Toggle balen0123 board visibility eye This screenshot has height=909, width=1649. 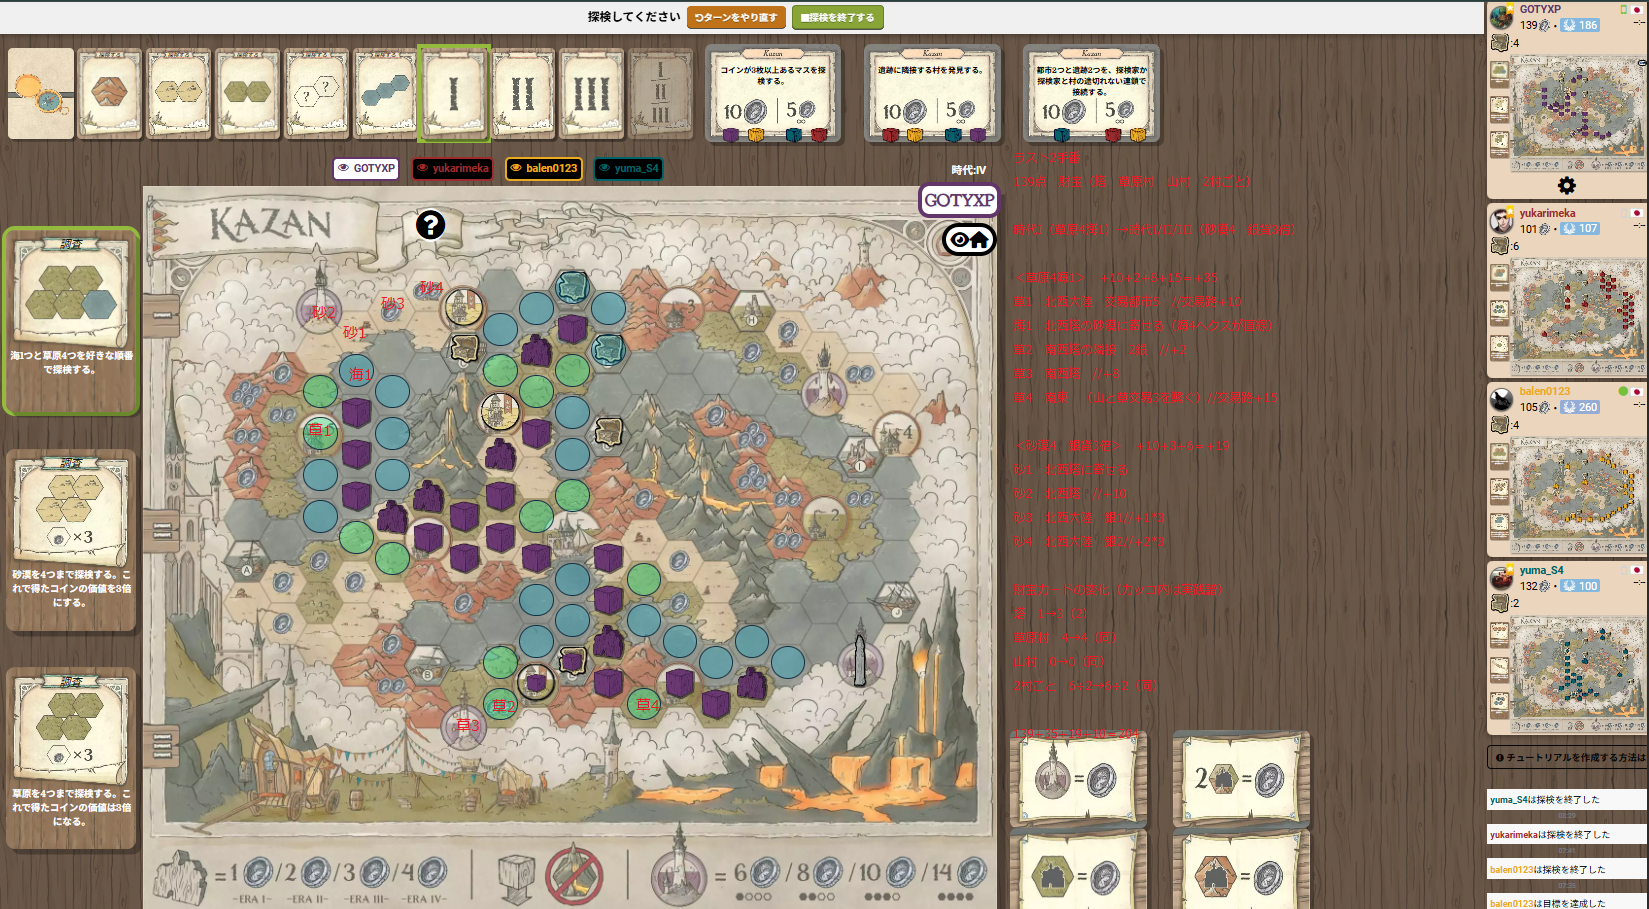516,168
